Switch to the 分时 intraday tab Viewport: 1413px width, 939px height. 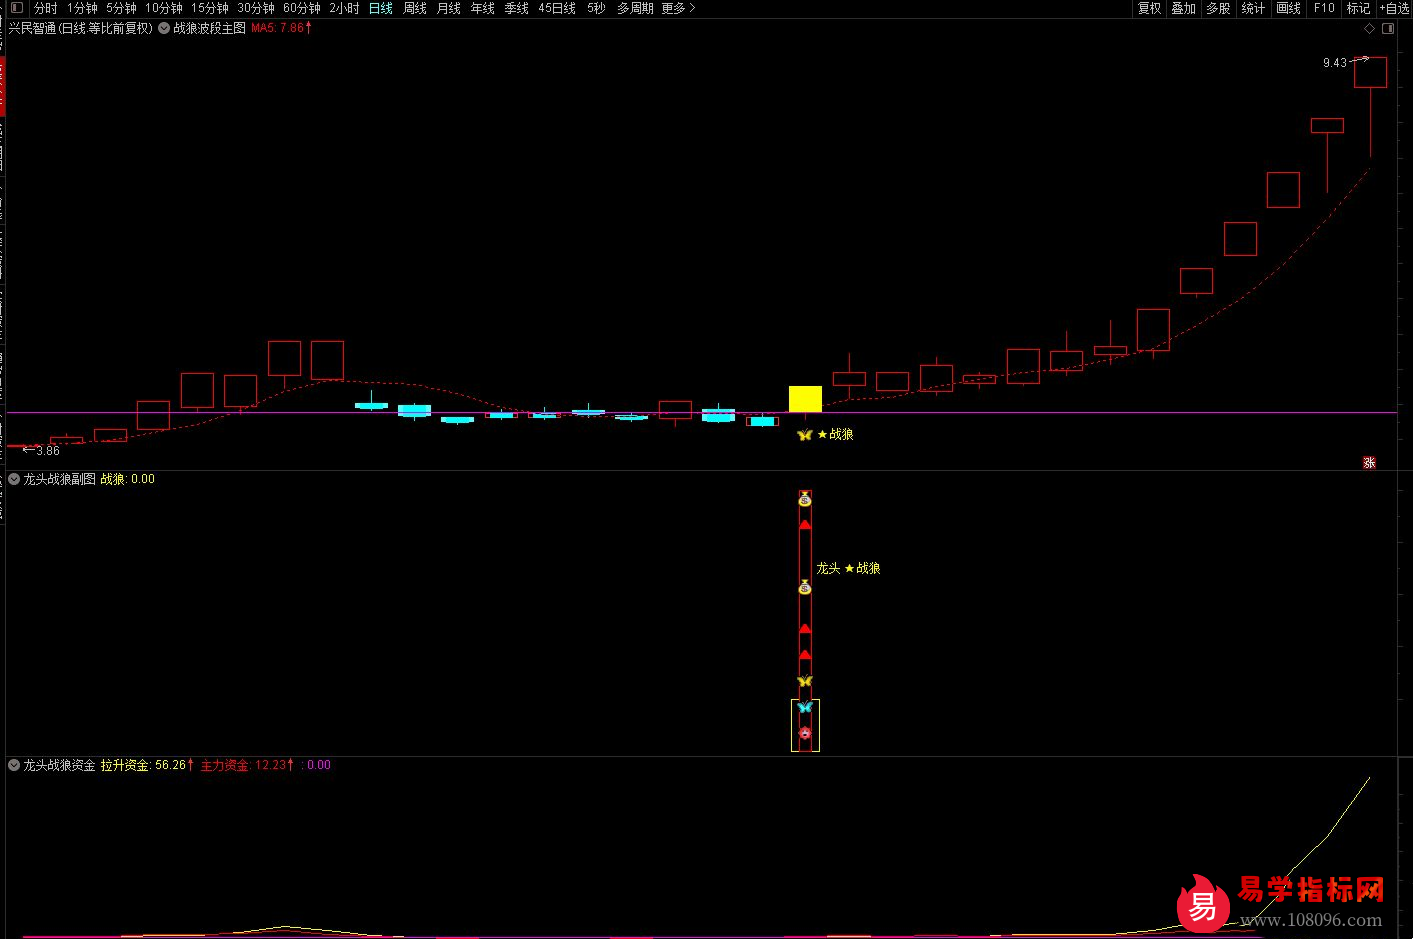point(46,8)
